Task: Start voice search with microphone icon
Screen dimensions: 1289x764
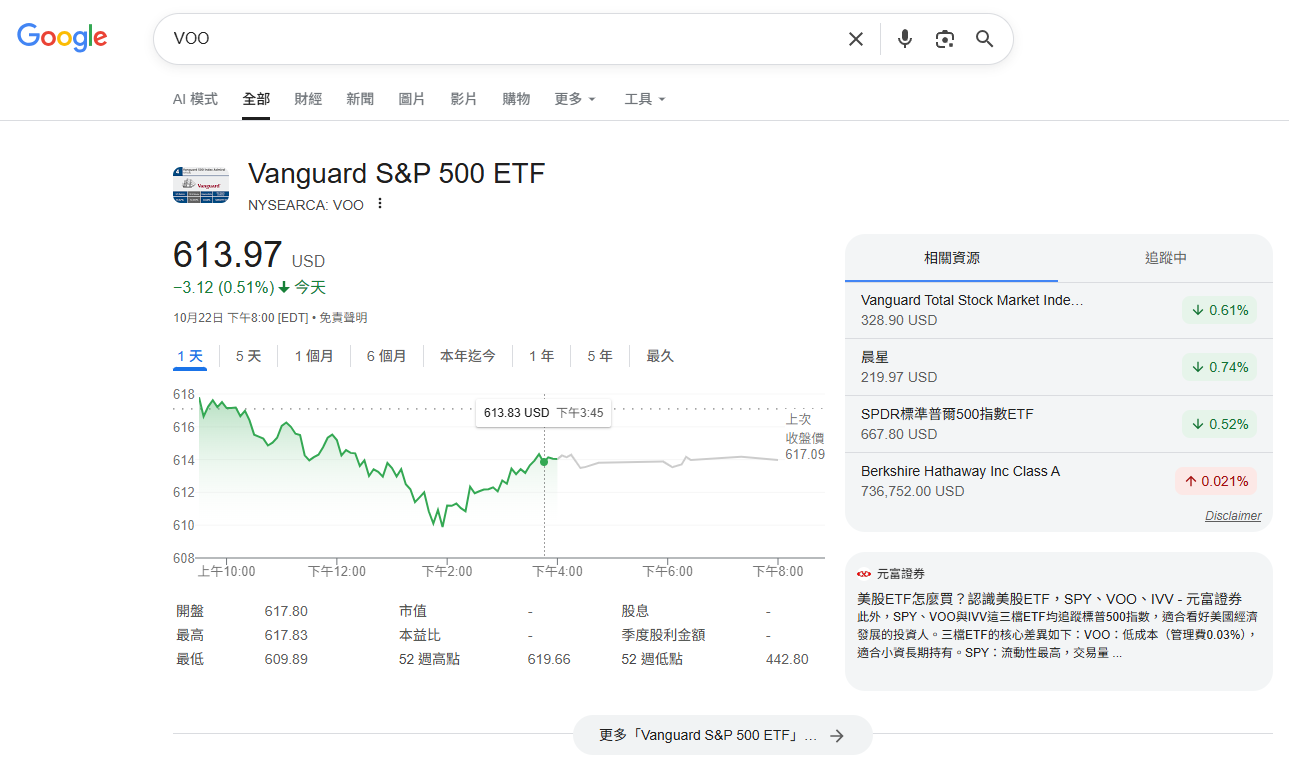Action: pyautogui.click(x=904, y=39)
